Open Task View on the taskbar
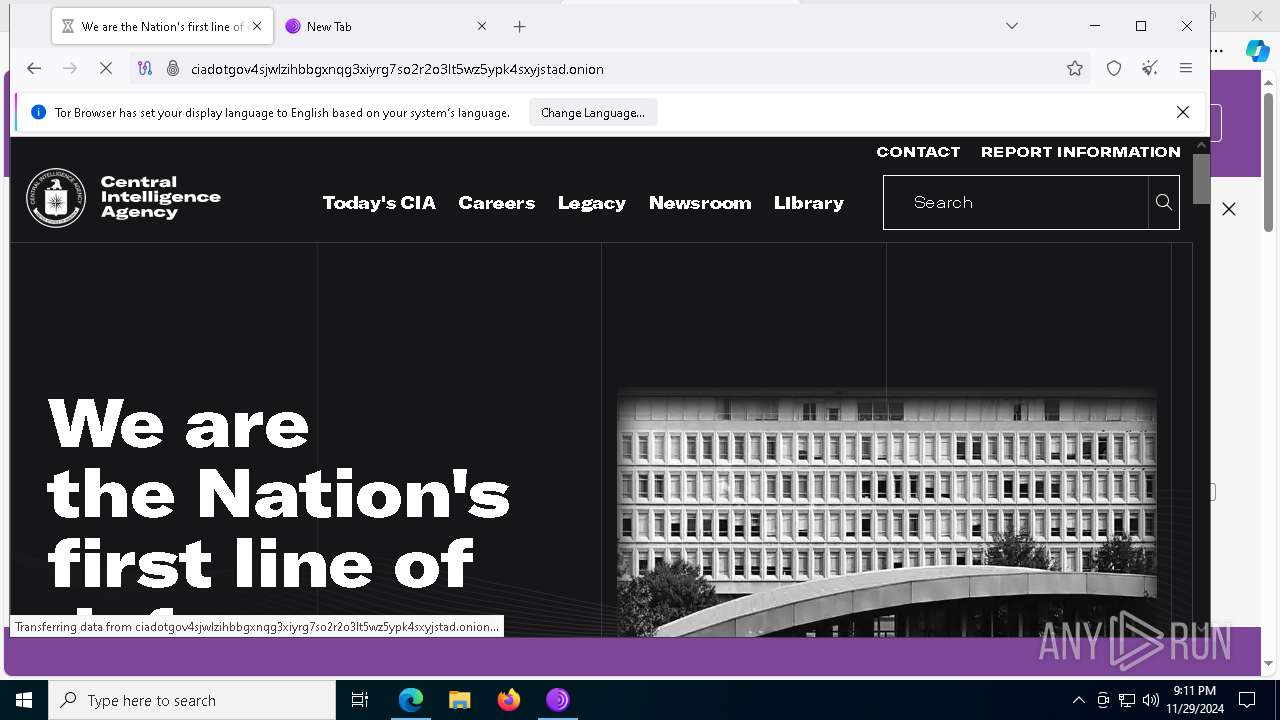1280x720 pixels. click(360, 700)
